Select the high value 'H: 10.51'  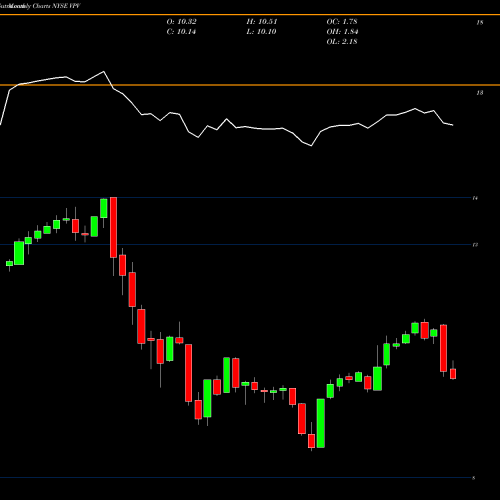coord(262,22)
